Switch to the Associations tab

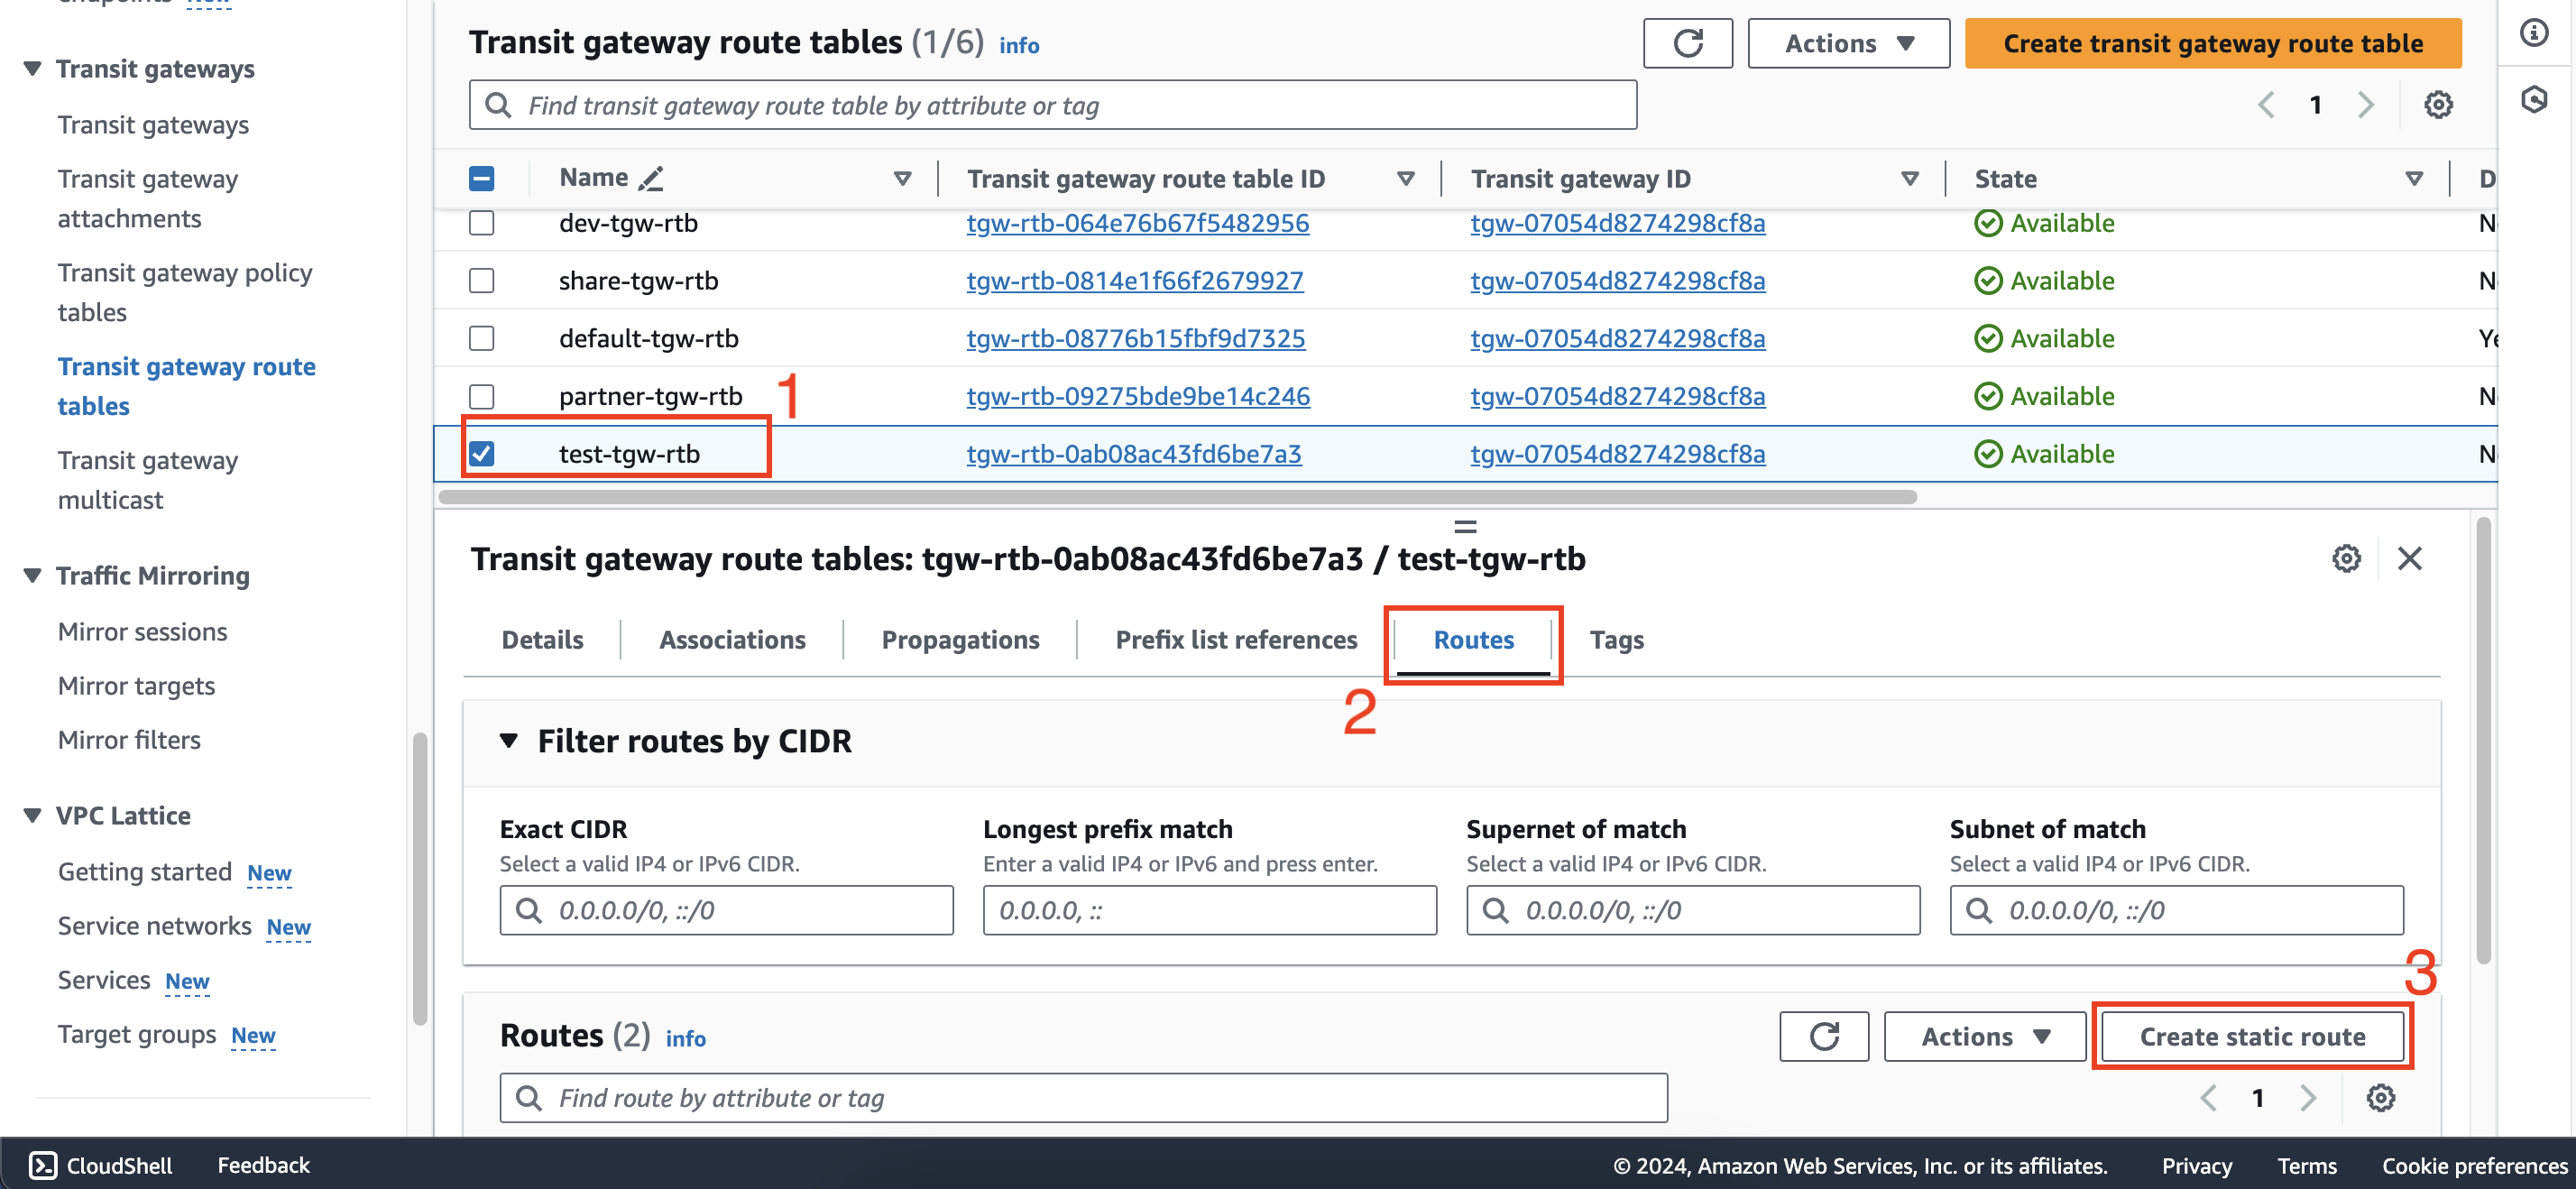coord(731,639)
